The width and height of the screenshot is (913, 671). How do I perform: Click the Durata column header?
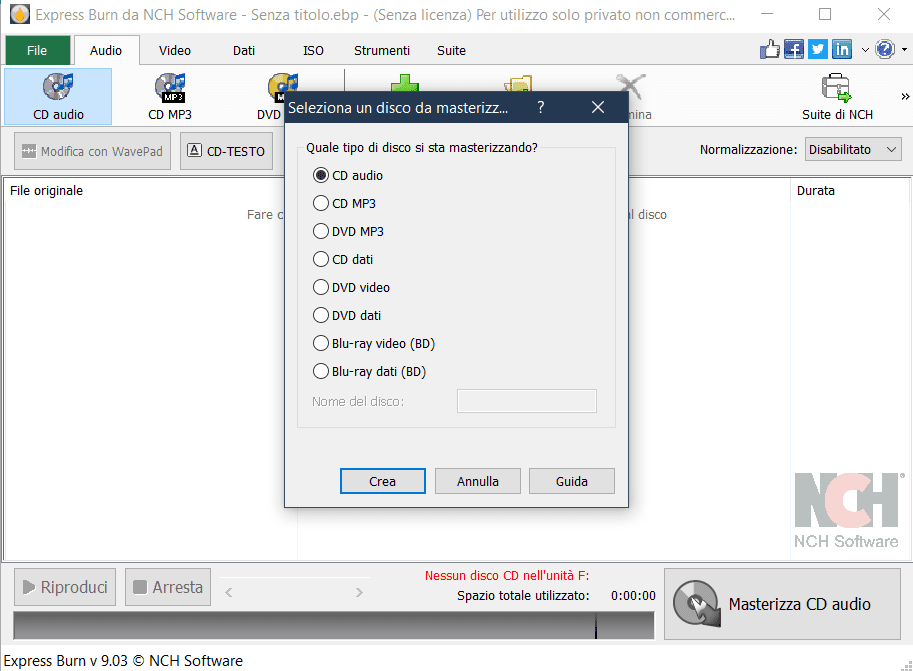(x=849, y=190)
